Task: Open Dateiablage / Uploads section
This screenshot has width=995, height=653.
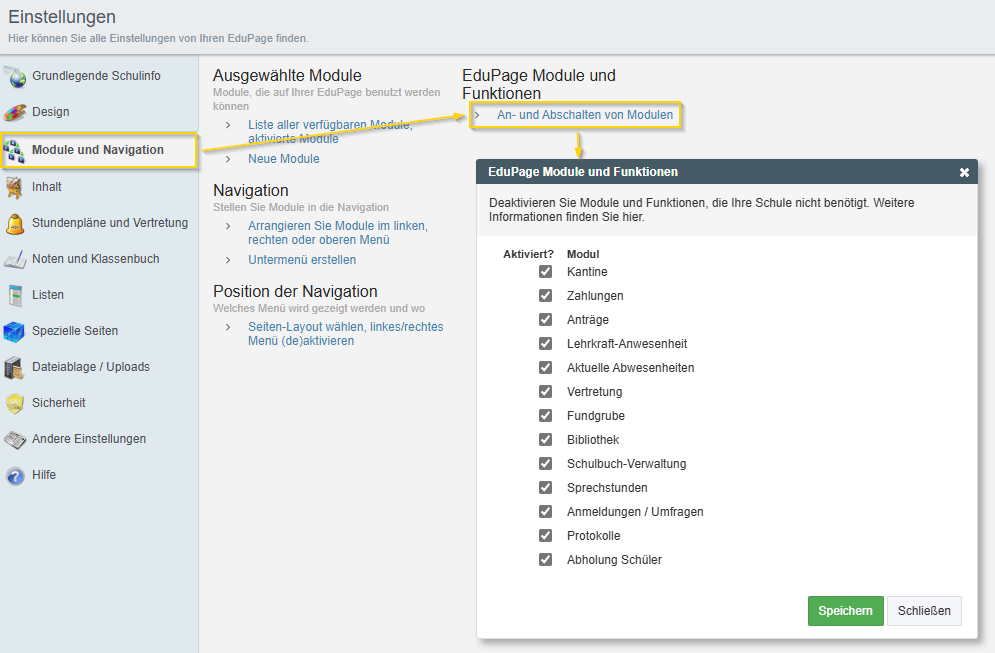Action: [x=91, y=367]
